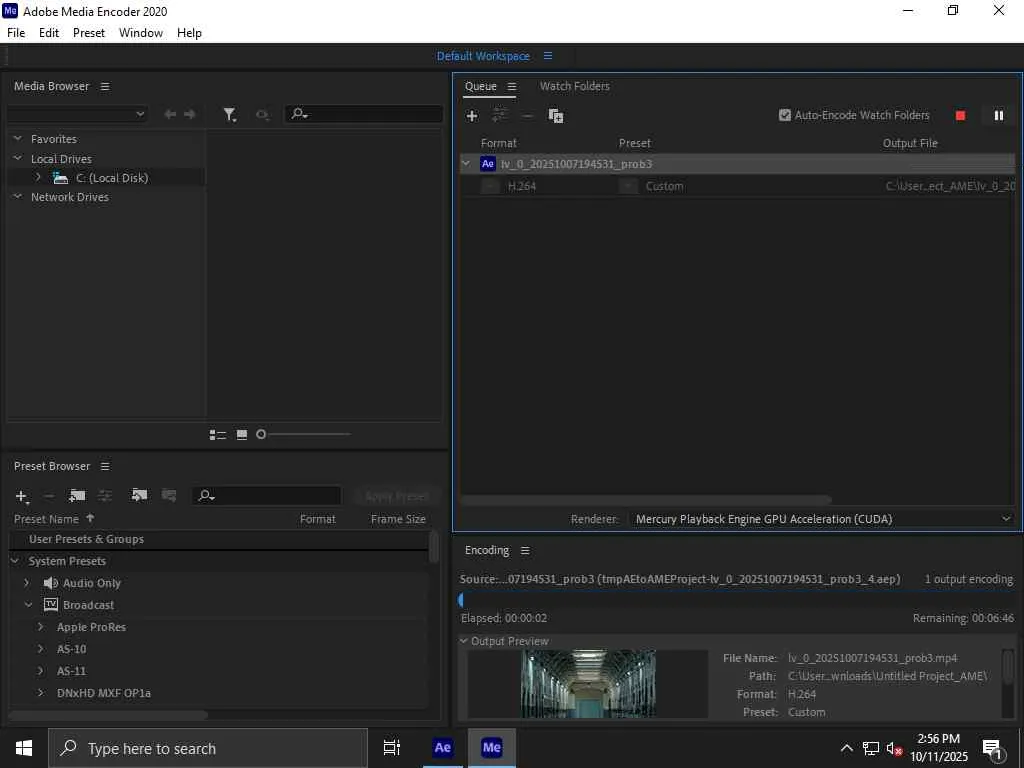1024x768 pixels.
Task: Open the Edit menu
Action: pyautogui.click(x=49, y=33)
